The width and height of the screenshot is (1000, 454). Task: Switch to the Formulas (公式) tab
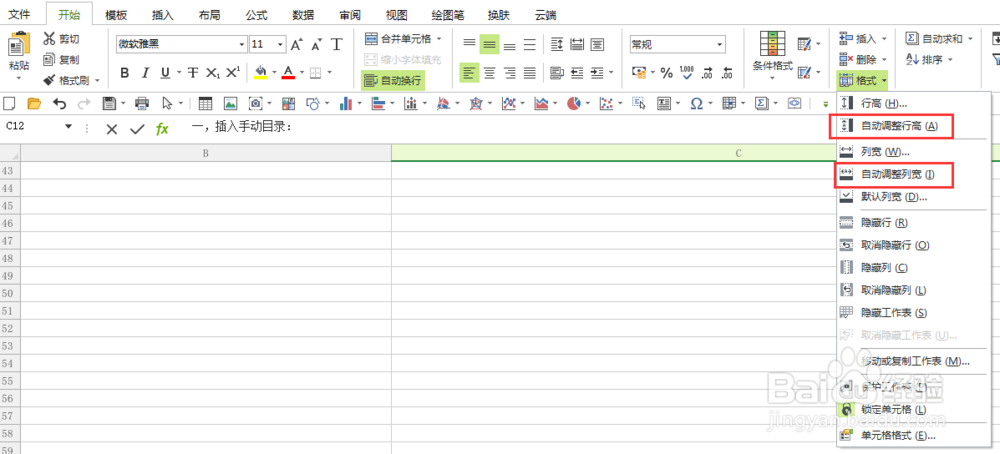point(256,15)
